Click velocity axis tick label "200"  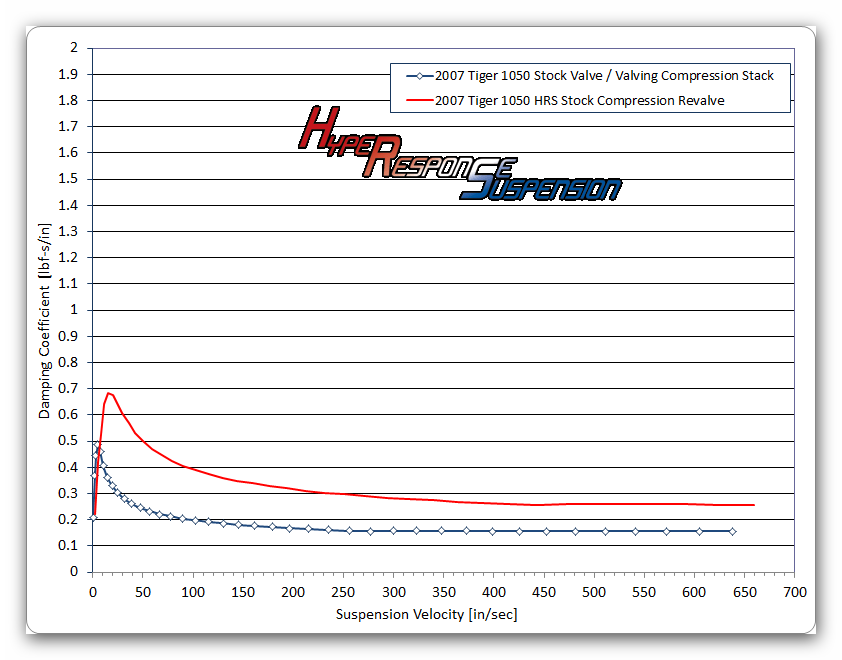tap(293, 592)
